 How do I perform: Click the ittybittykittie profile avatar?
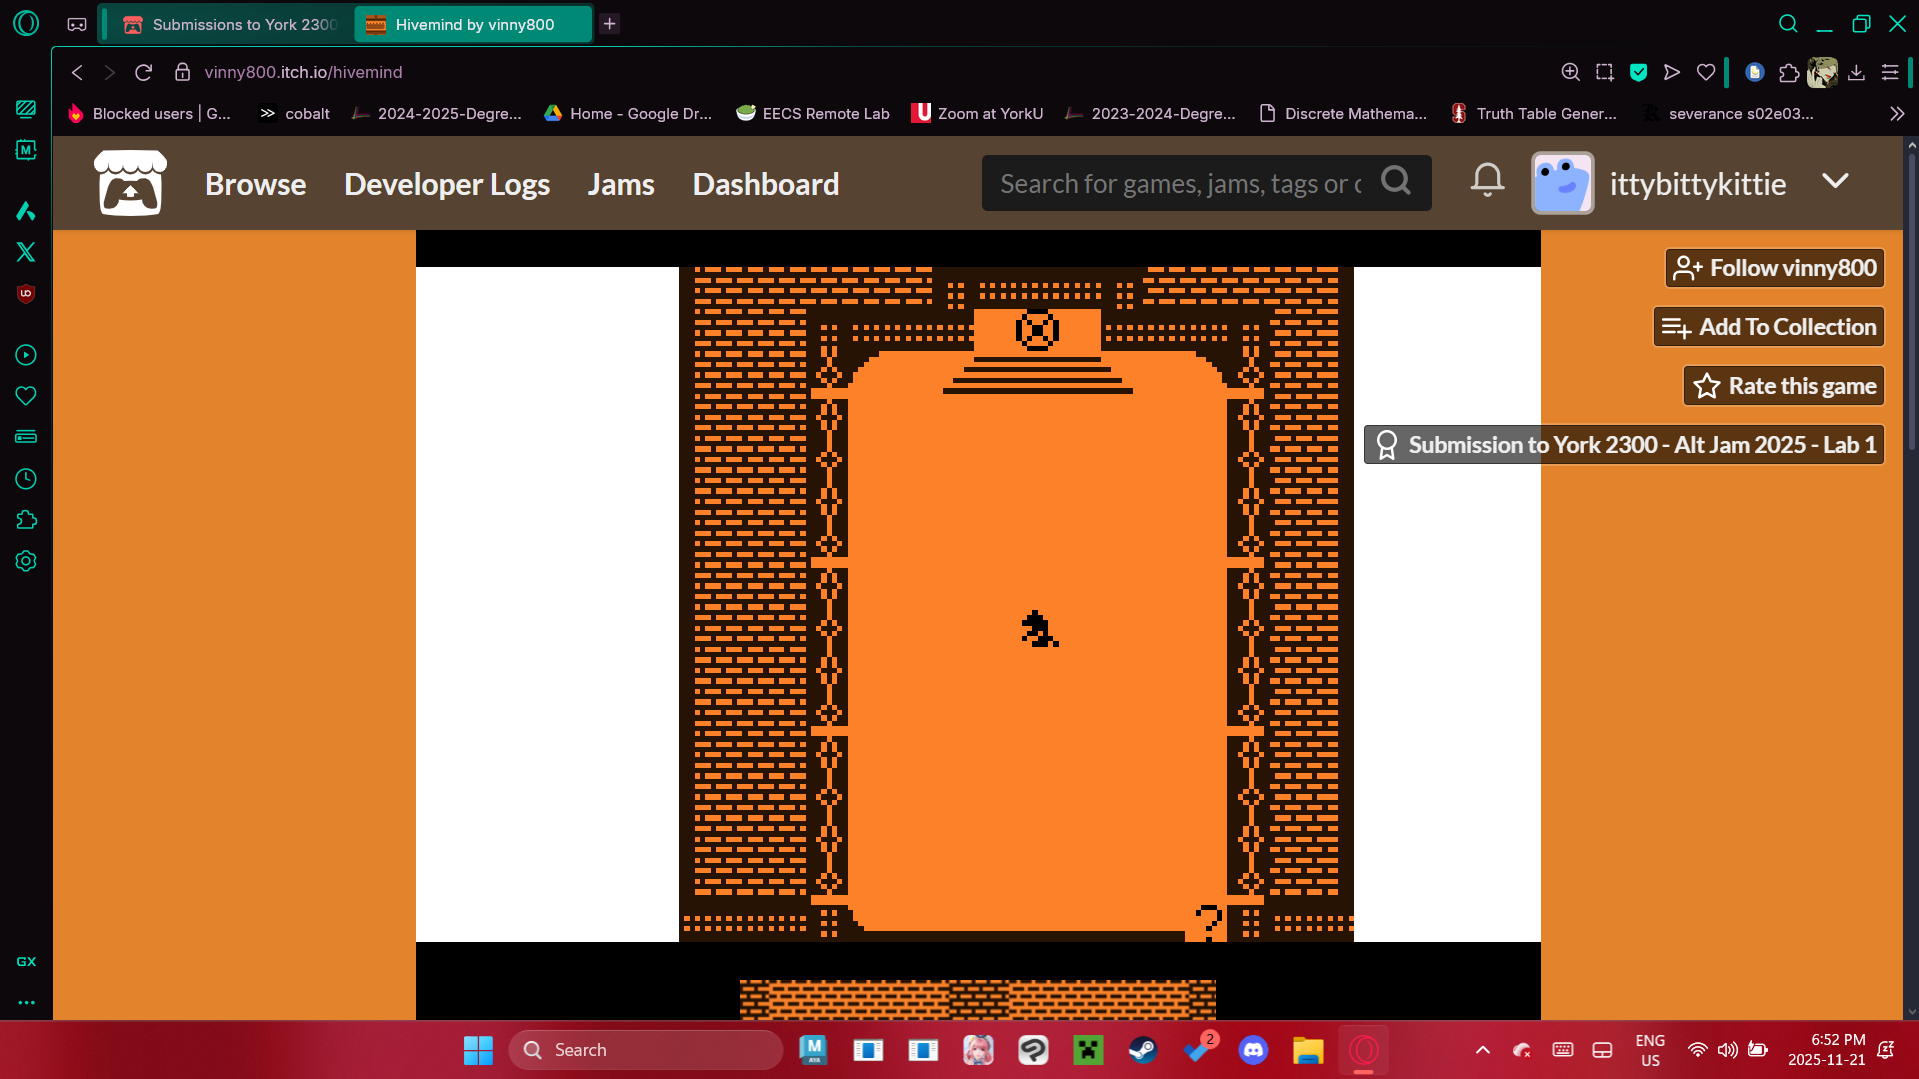click(x=1562, y=183)
